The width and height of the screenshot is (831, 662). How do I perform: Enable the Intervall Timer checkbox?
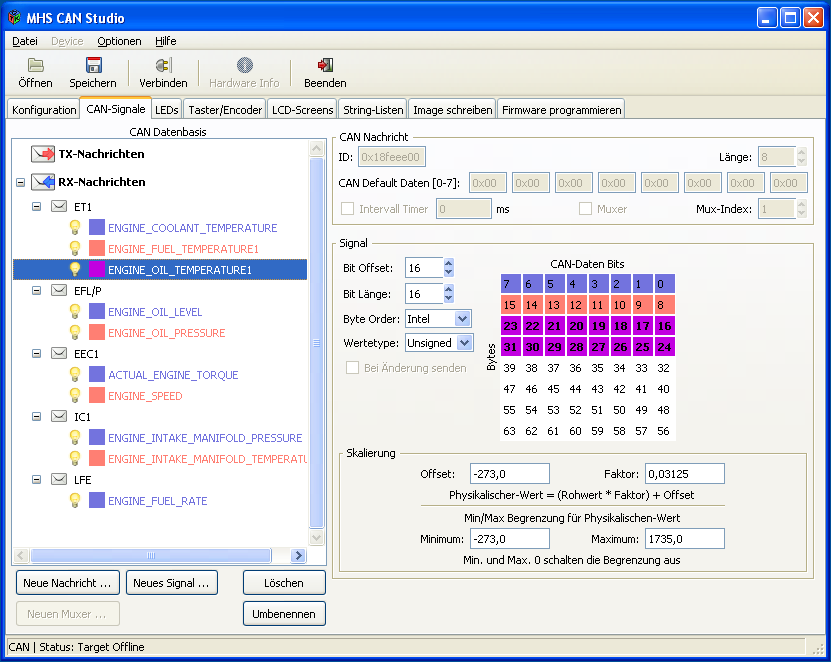348,209
